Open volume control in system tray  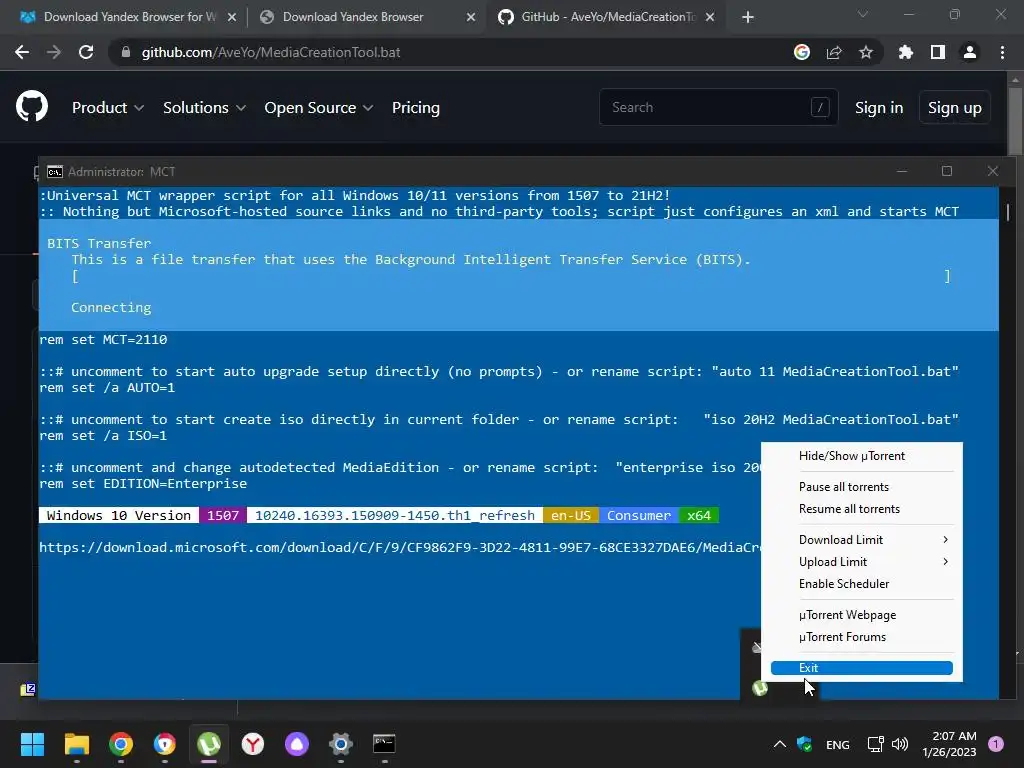[900, 744]
